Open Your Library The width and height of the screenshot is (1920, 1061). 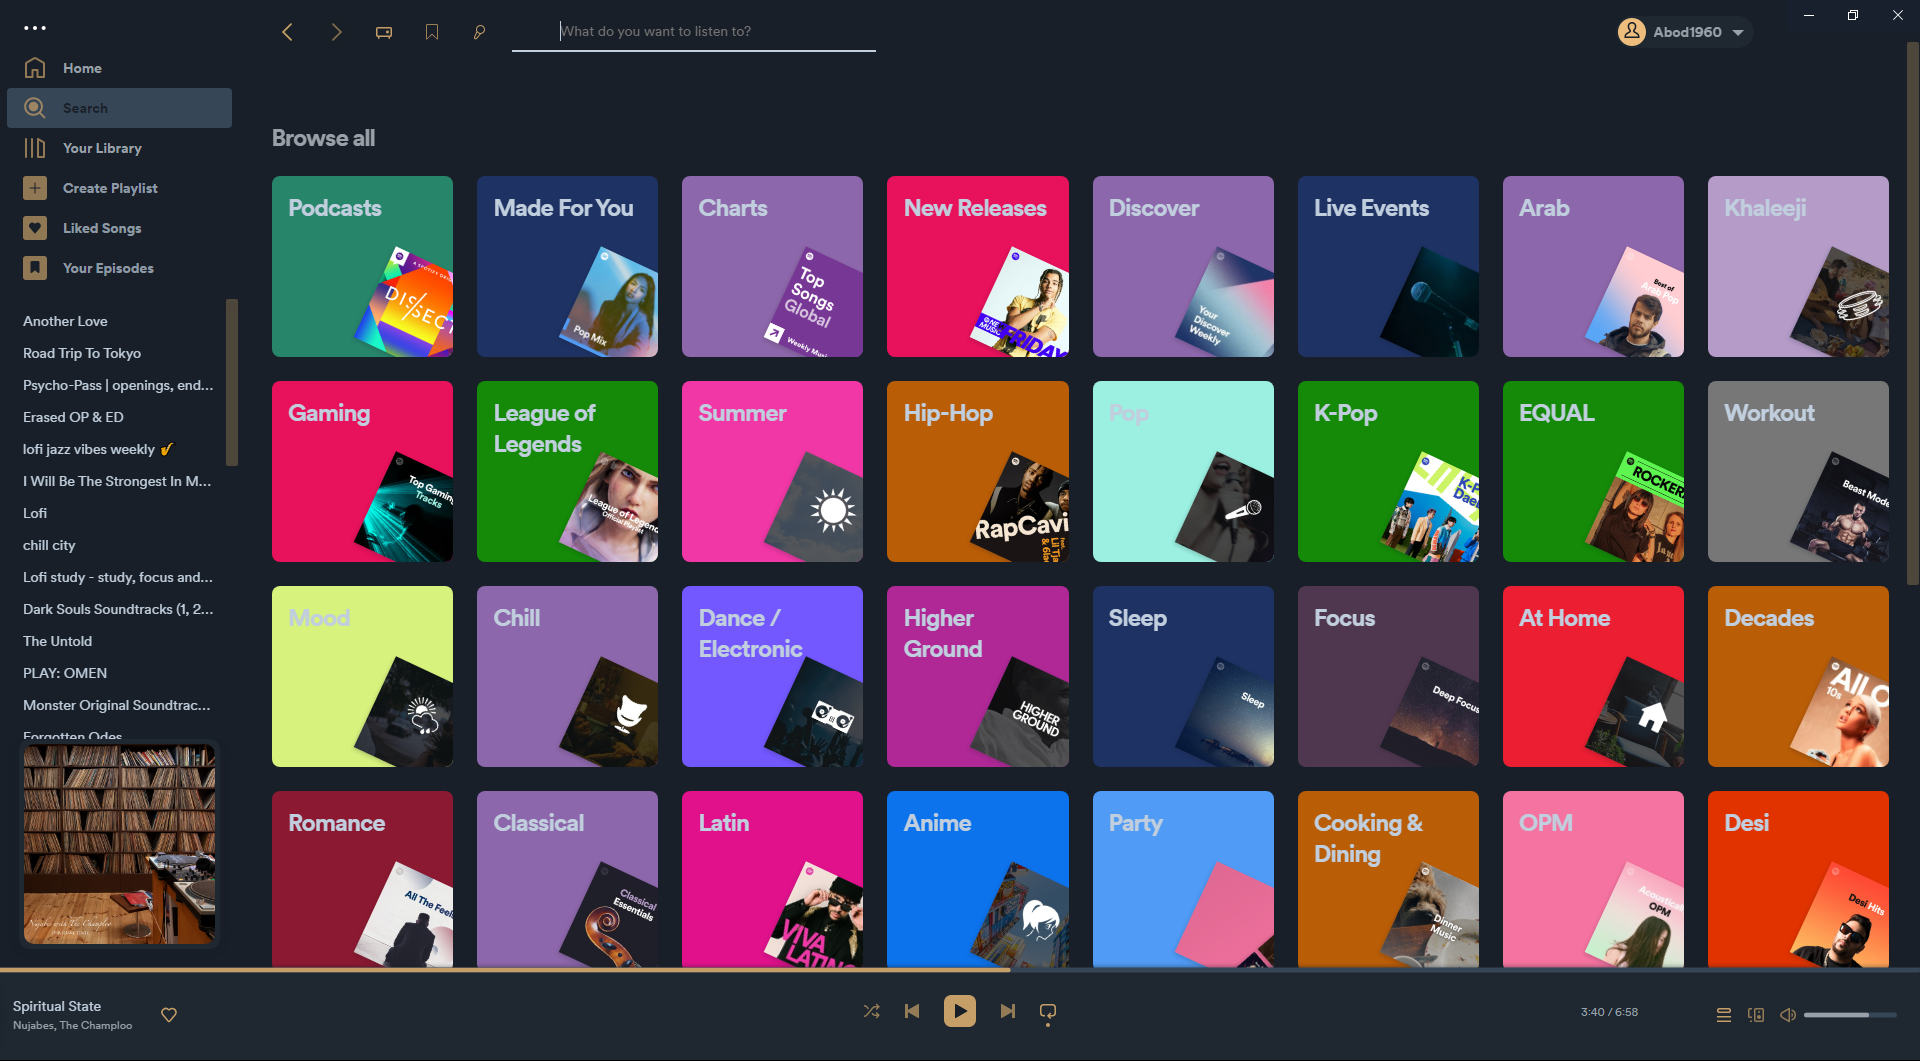pos(119,148)
